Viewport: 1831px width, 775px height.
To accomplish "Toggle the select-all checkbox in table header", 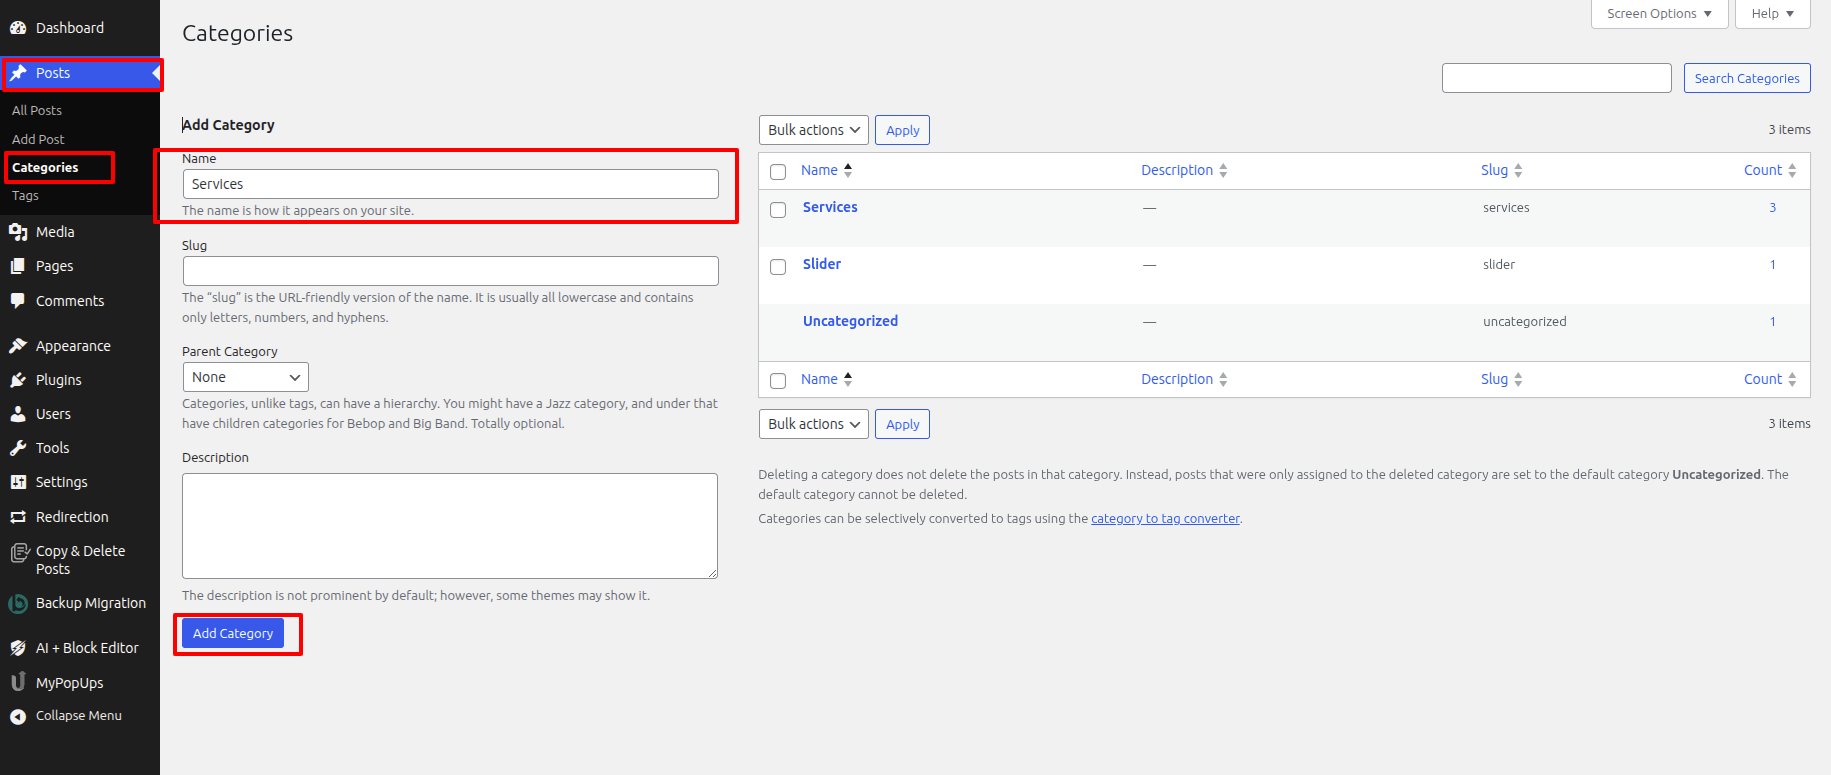I will tap(778, 172).
